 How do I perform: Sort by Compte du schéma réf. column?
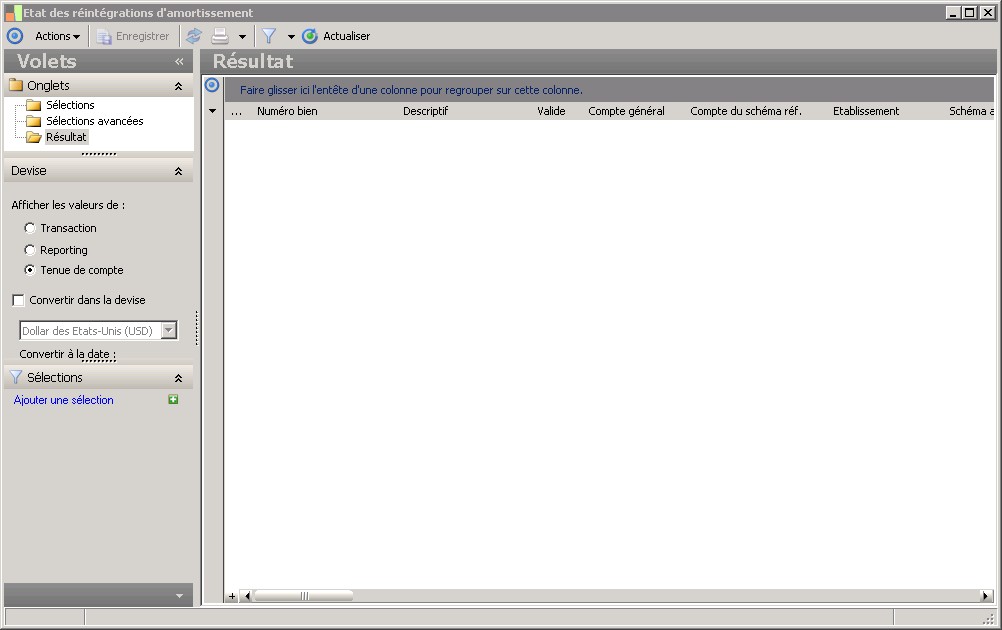coord(746,111)
